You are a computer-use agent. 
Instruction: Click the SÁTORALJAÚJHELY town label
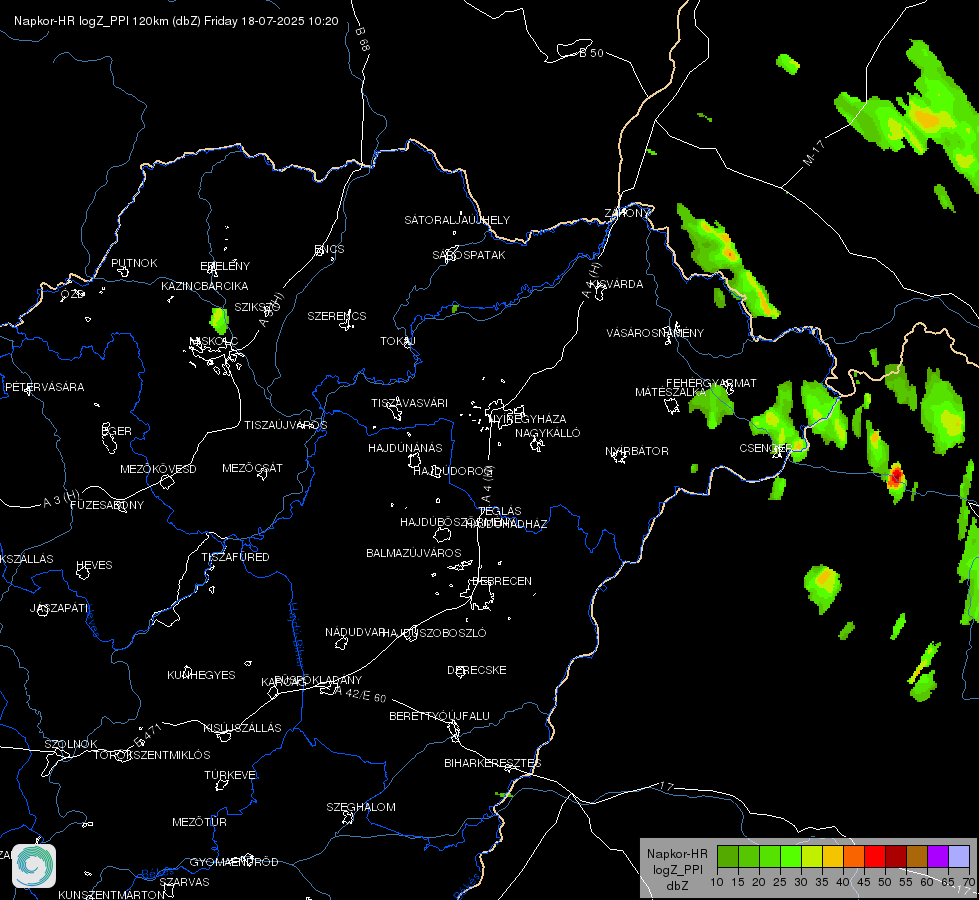pyautogui.click(x=457, y=220)
